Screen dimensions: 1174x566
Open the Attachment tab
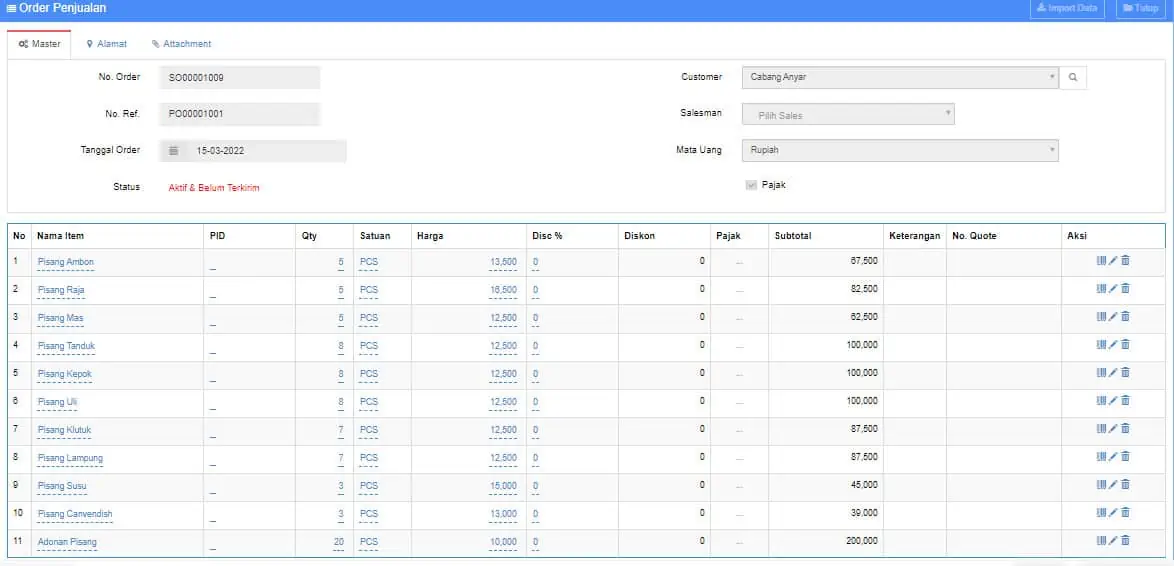[181, 44]
